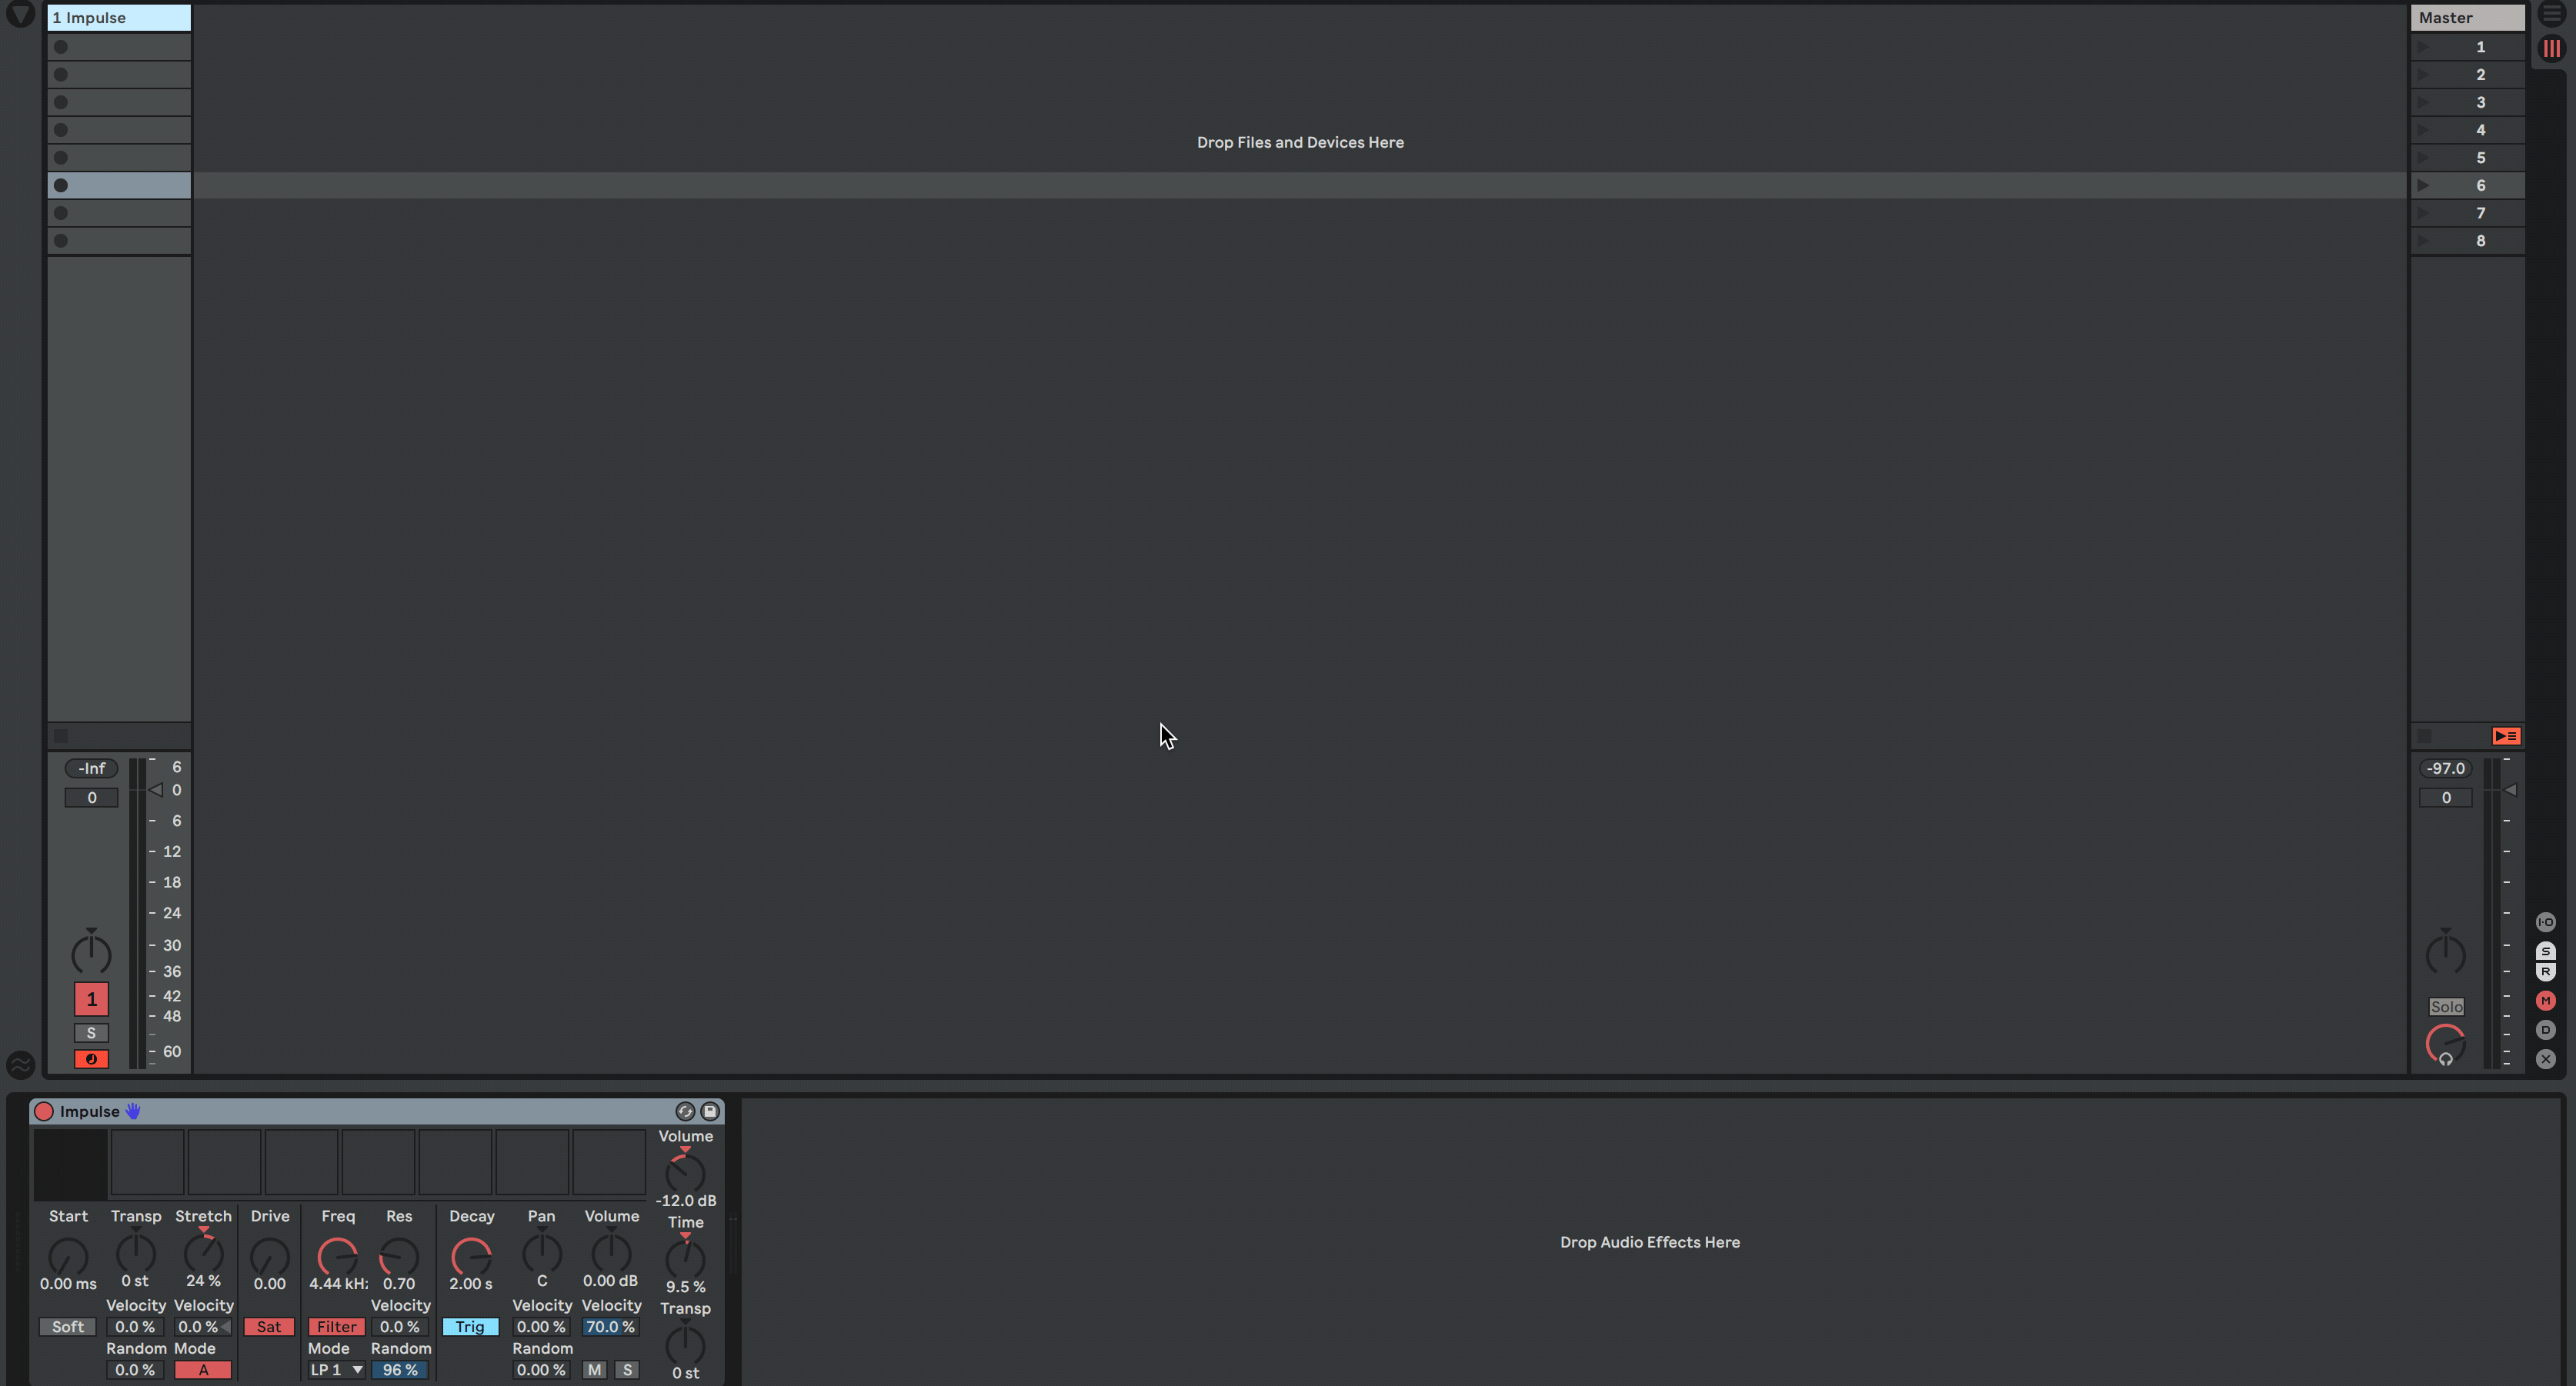Click the Back to Arrangement button
Viewport: 2576px width, 1386px height.
pyautogui.click(x=2506, y=736)
